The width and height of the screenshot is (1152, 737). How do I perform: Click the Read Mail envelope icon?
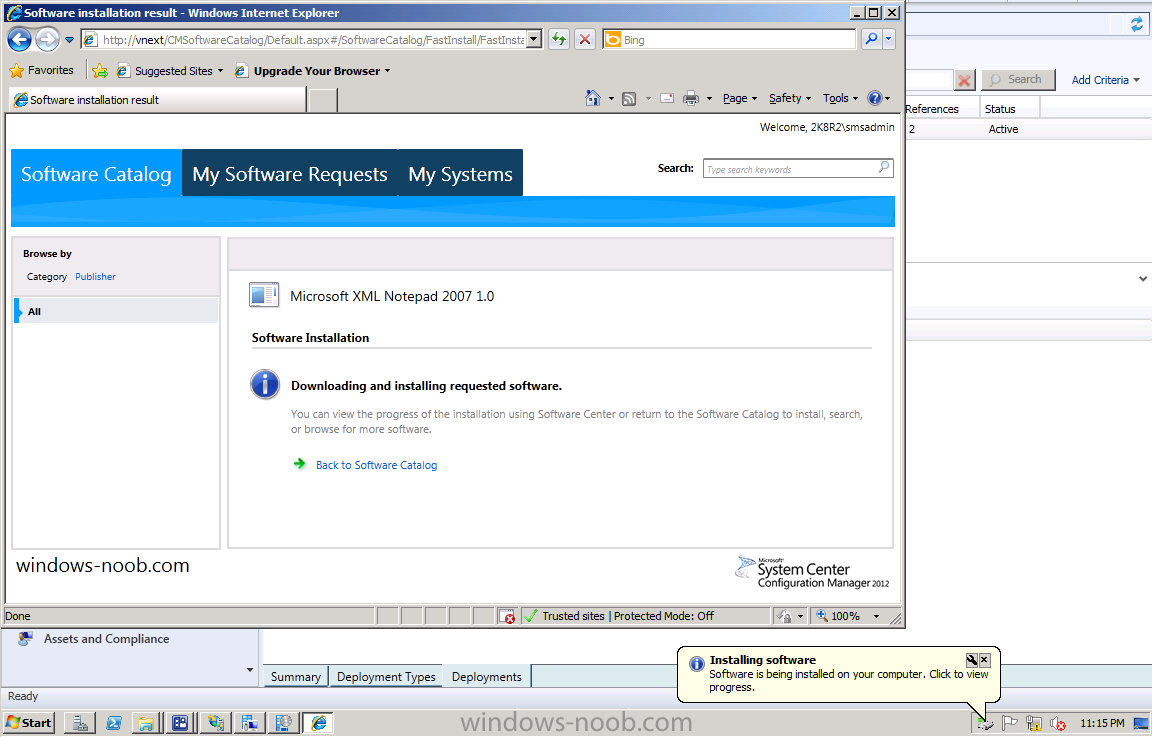coord(667,98)
